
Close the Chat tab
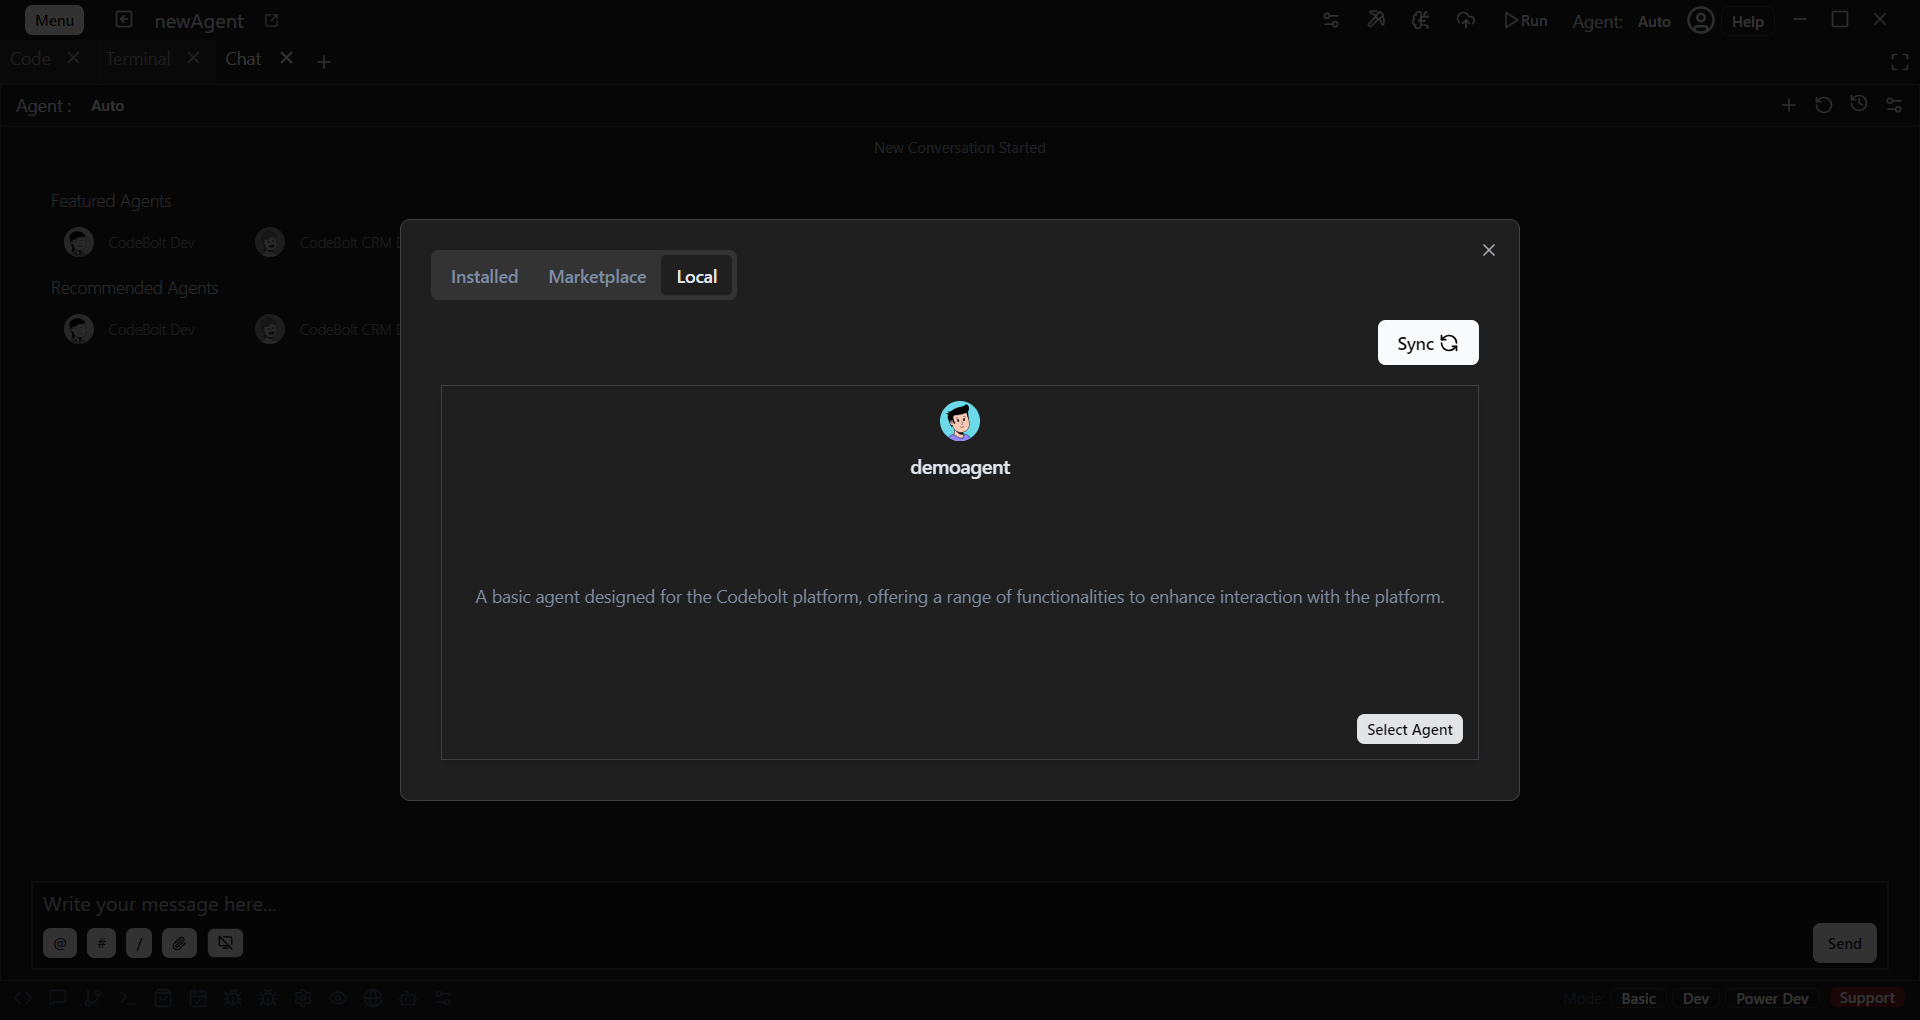click(286, 58)
